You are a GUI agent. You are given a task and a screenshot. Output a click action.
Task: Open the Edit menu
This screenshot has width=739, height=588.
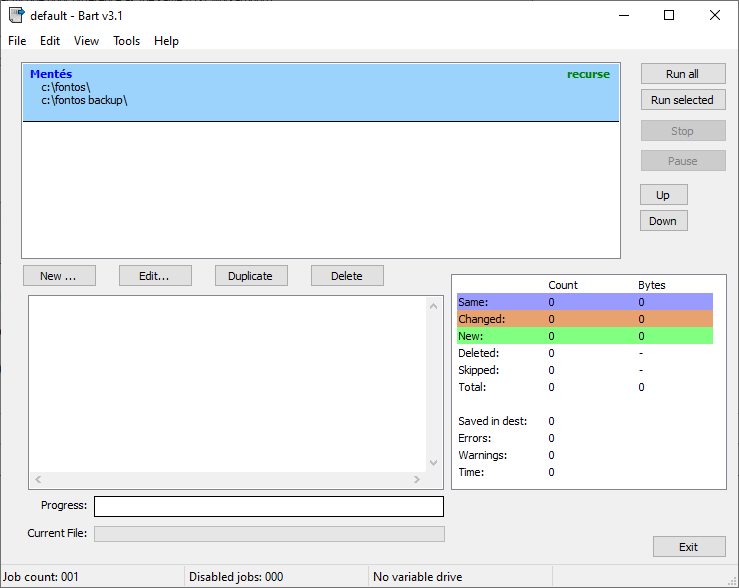tap(50, 41)
